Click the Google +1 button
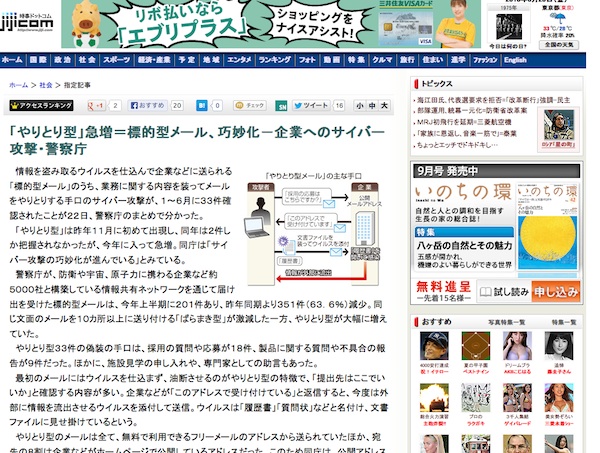Image resolution: width=600 pixels, height=453 pixels. tap(96, 105)
